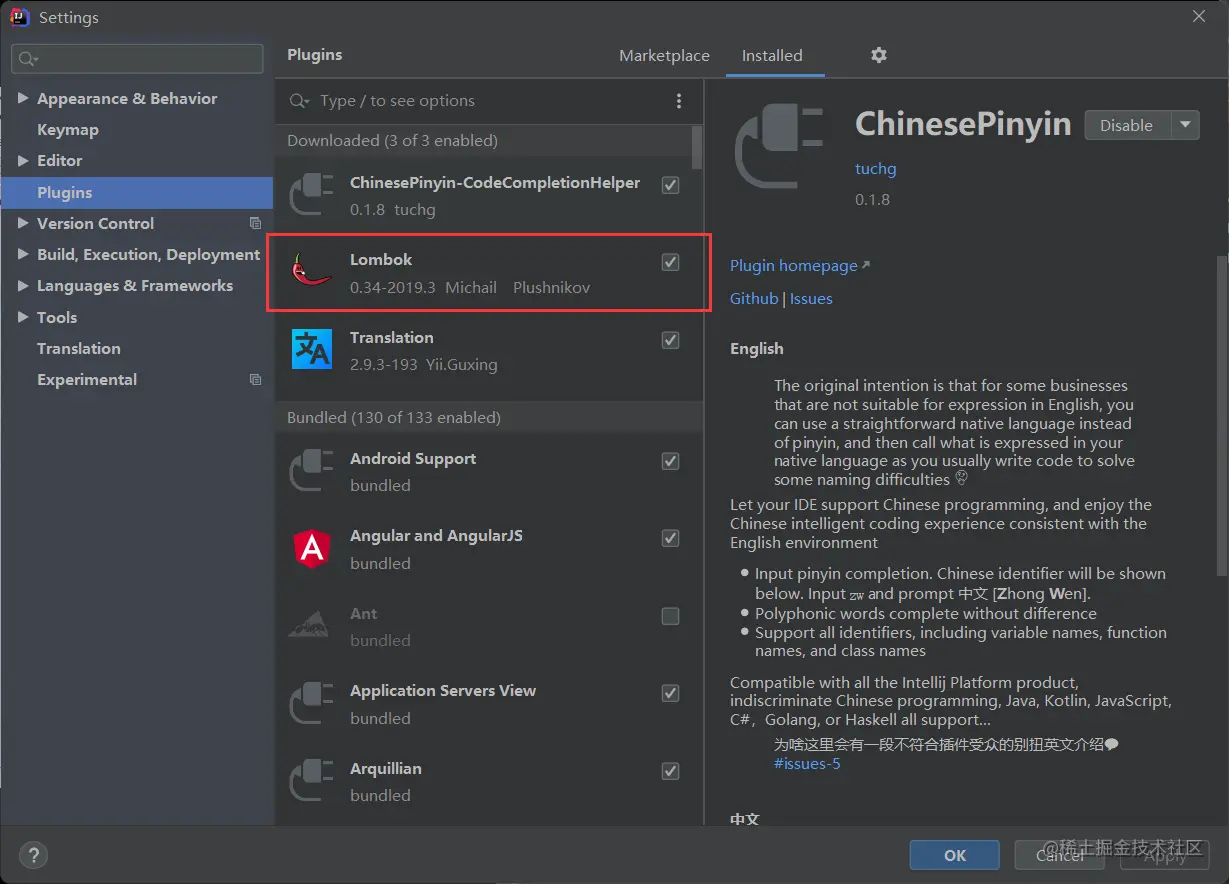Toggle the Arquillian plugin checkbox
Viewport: 1229px width, 884px height.
point(671,771)
